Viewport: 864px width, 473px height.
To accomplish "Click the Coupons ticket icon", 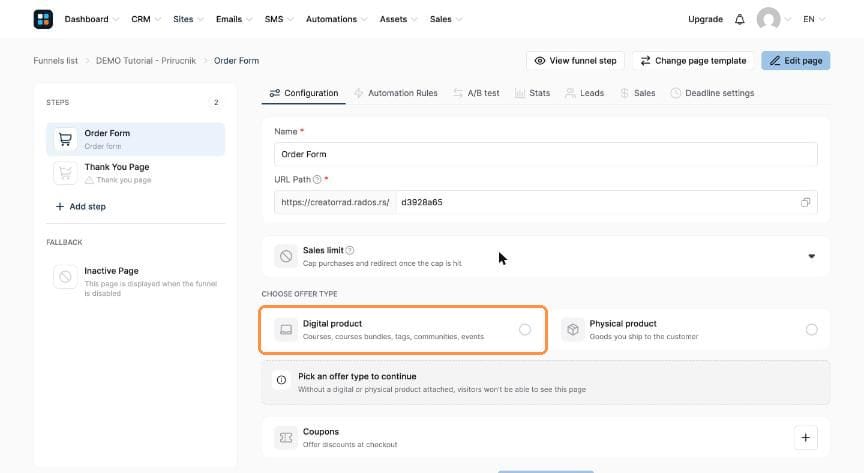I will point(285,438).
